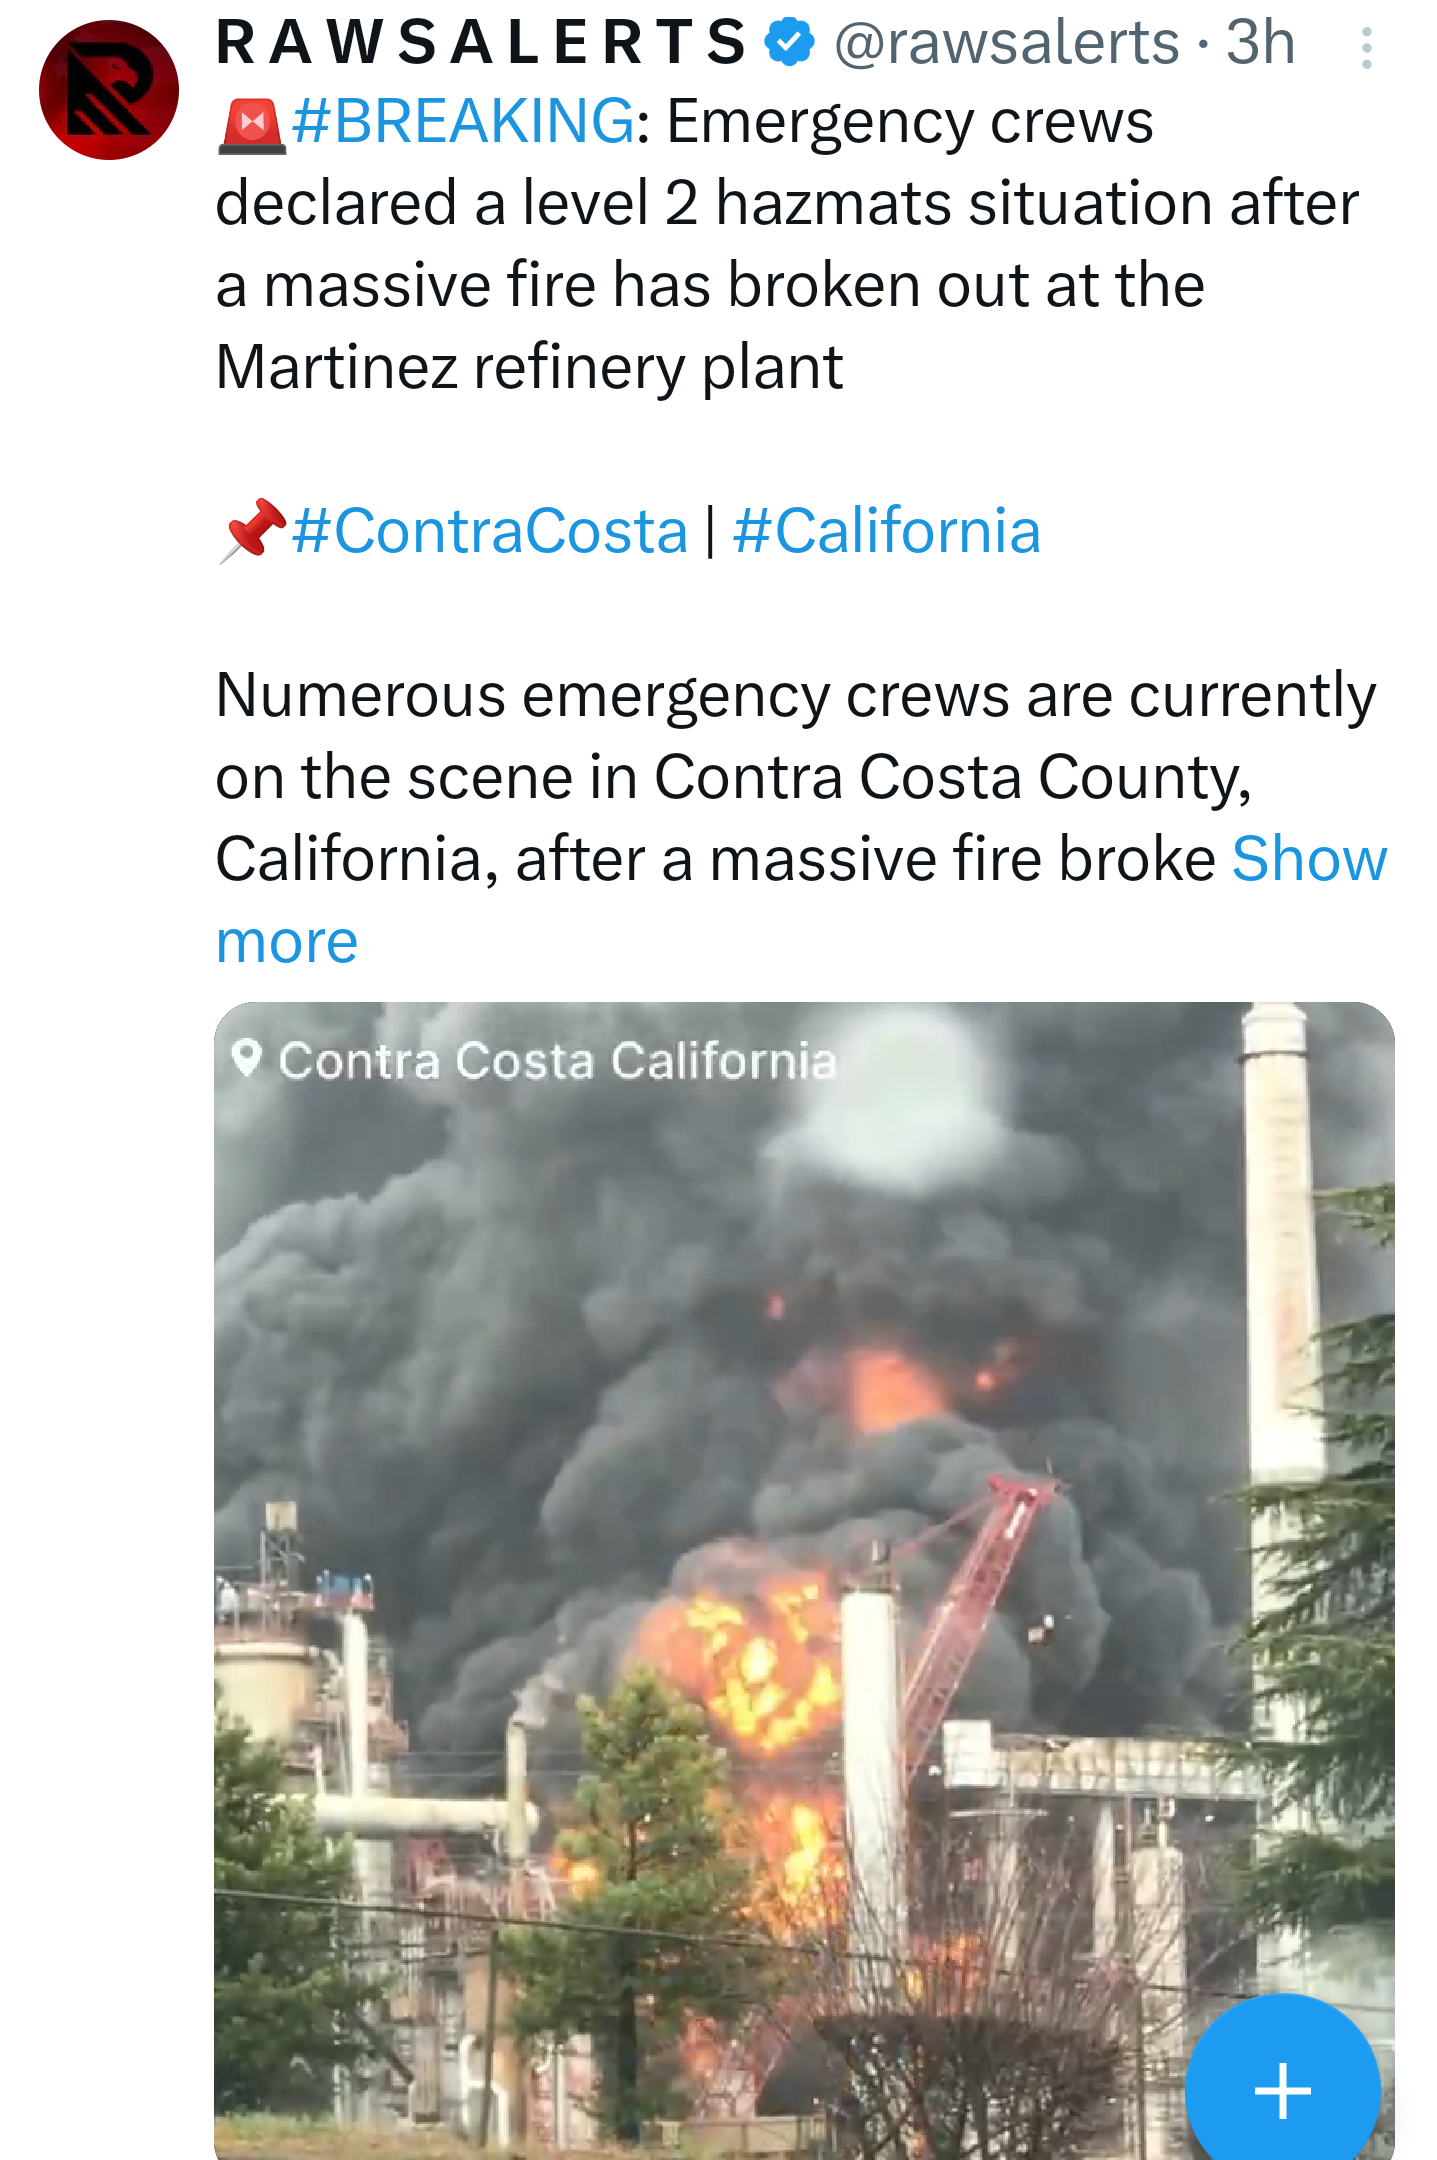Open the #California hashtag
This screenshot has height=2160, width=1437.
click(x=887, y=530)
